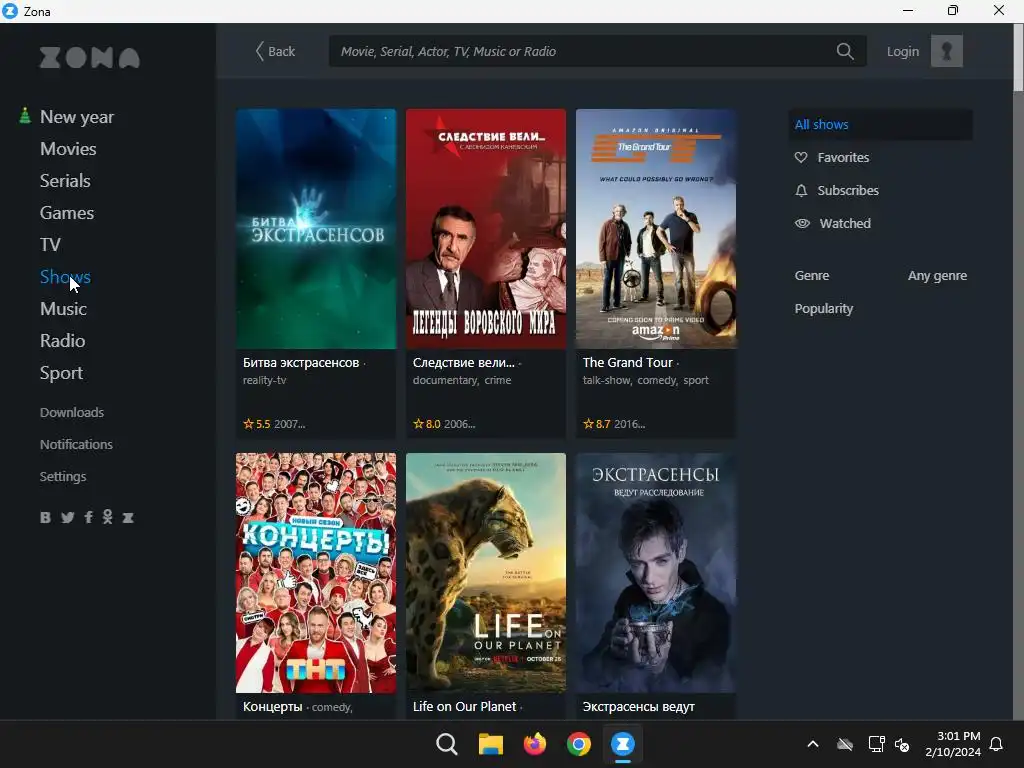The height and width of the screenshot is (768, 1024).
Task: Open the Serials section
Action: tap(65, 181)
